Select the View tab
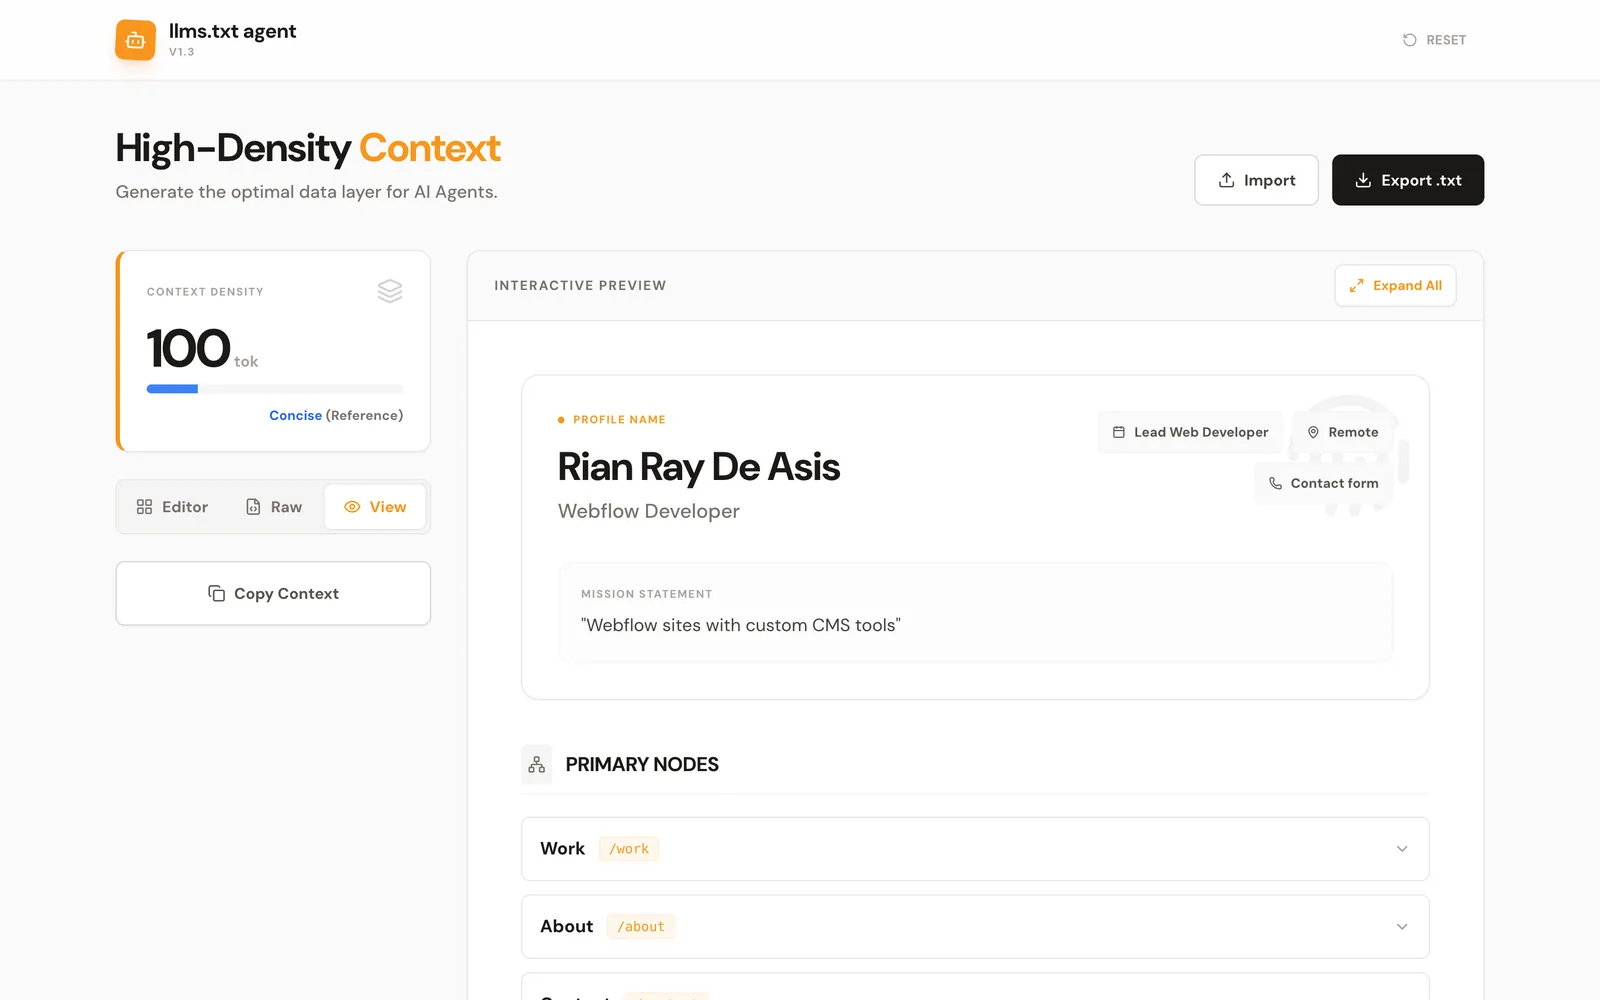The height and width of the screenshot is (1000, 1600). 375,507
